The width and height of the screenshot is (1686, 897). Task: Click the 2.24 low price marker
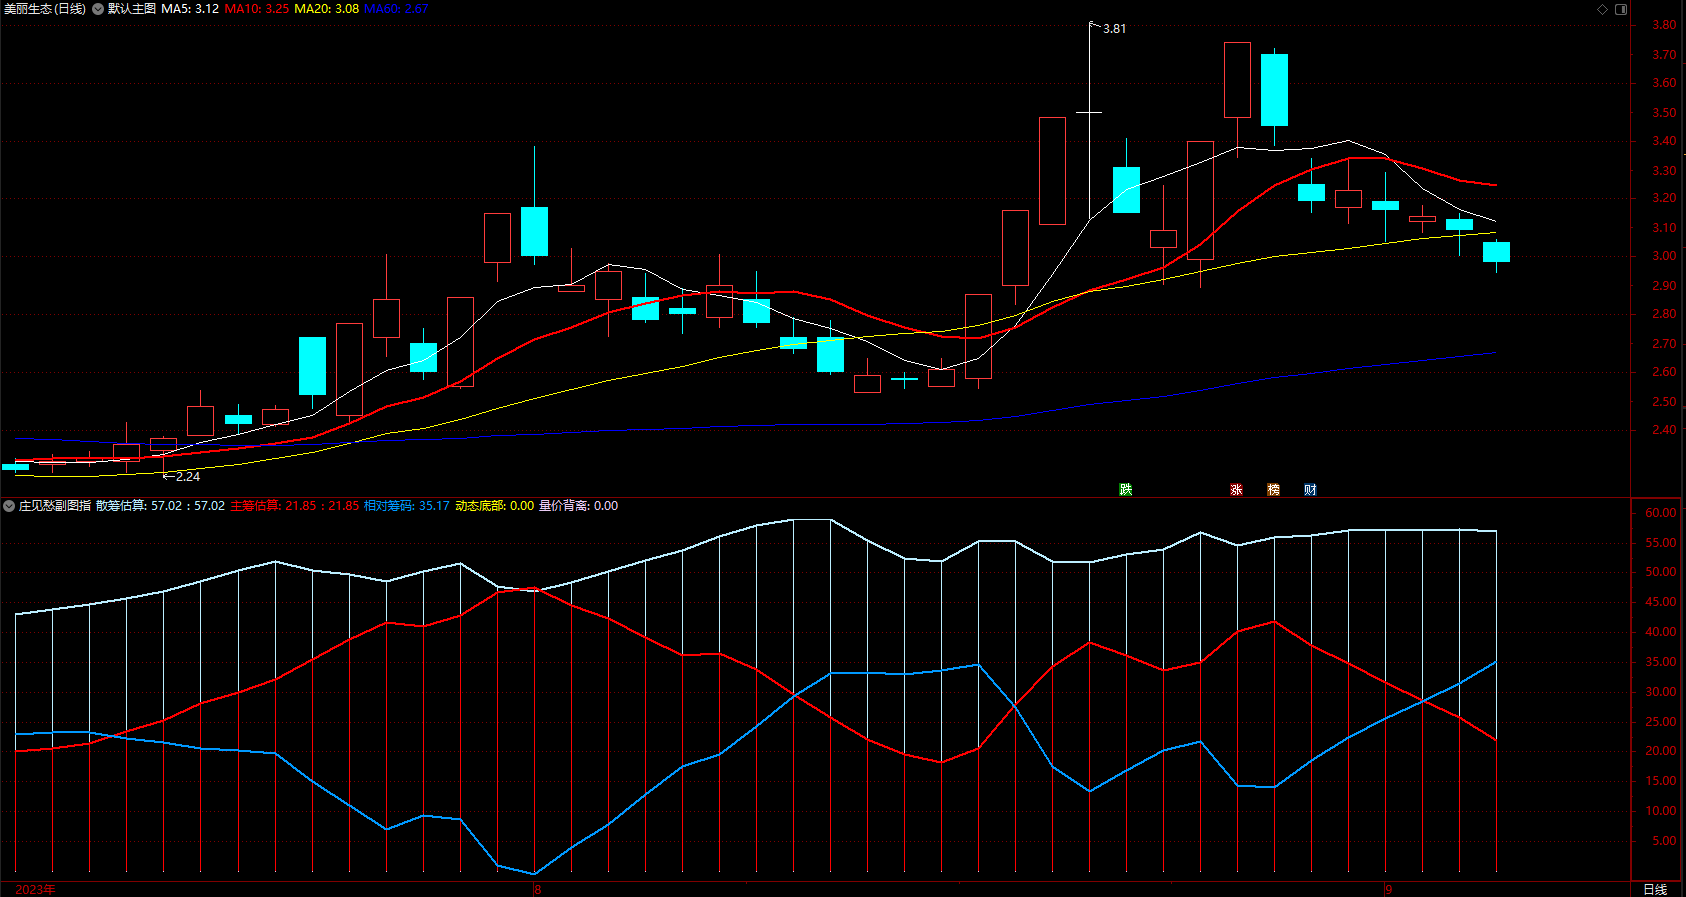188,477
